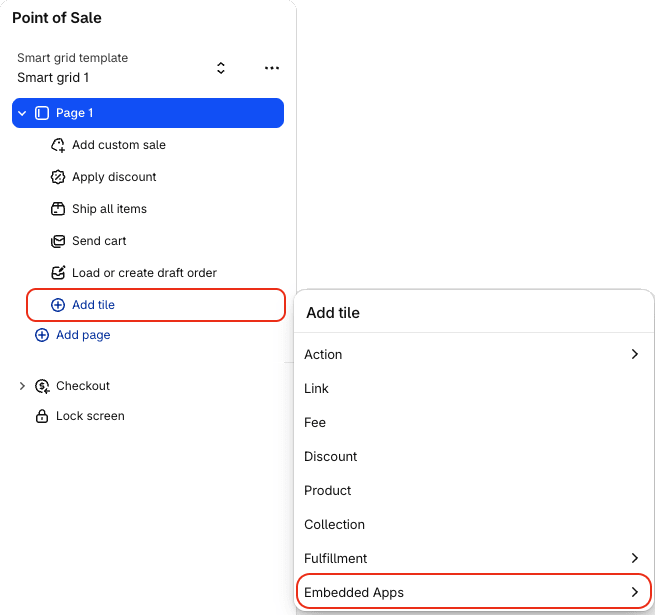Click the Smart grid template label
655x615 pixels.
72,58
